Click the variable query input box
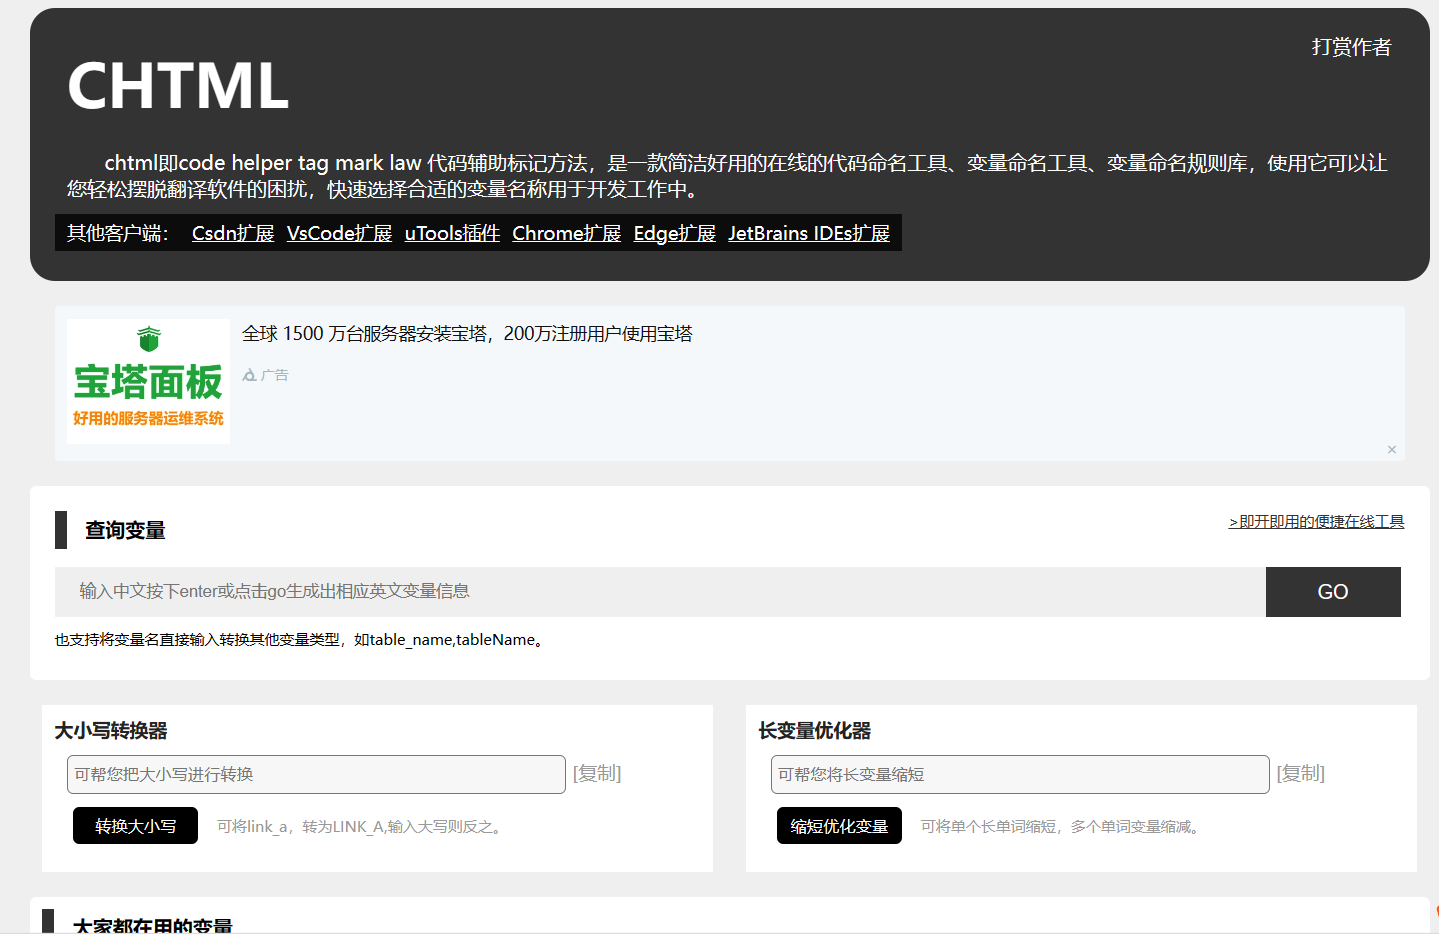This screenshot has width=1439, height=934. pos(660,591)
